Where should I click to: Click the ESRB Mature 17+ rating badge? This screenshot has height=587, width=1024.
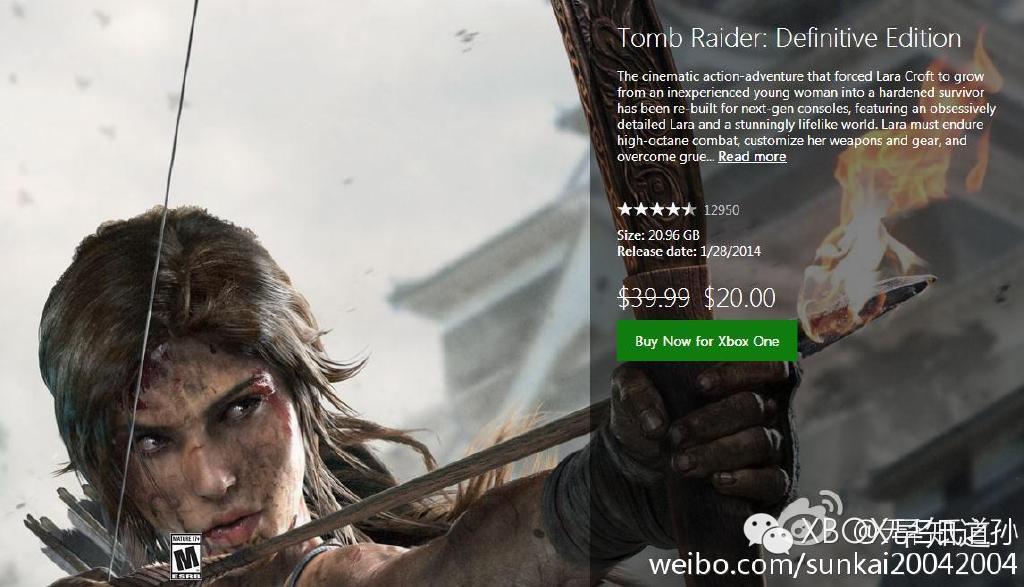(185, 556)
